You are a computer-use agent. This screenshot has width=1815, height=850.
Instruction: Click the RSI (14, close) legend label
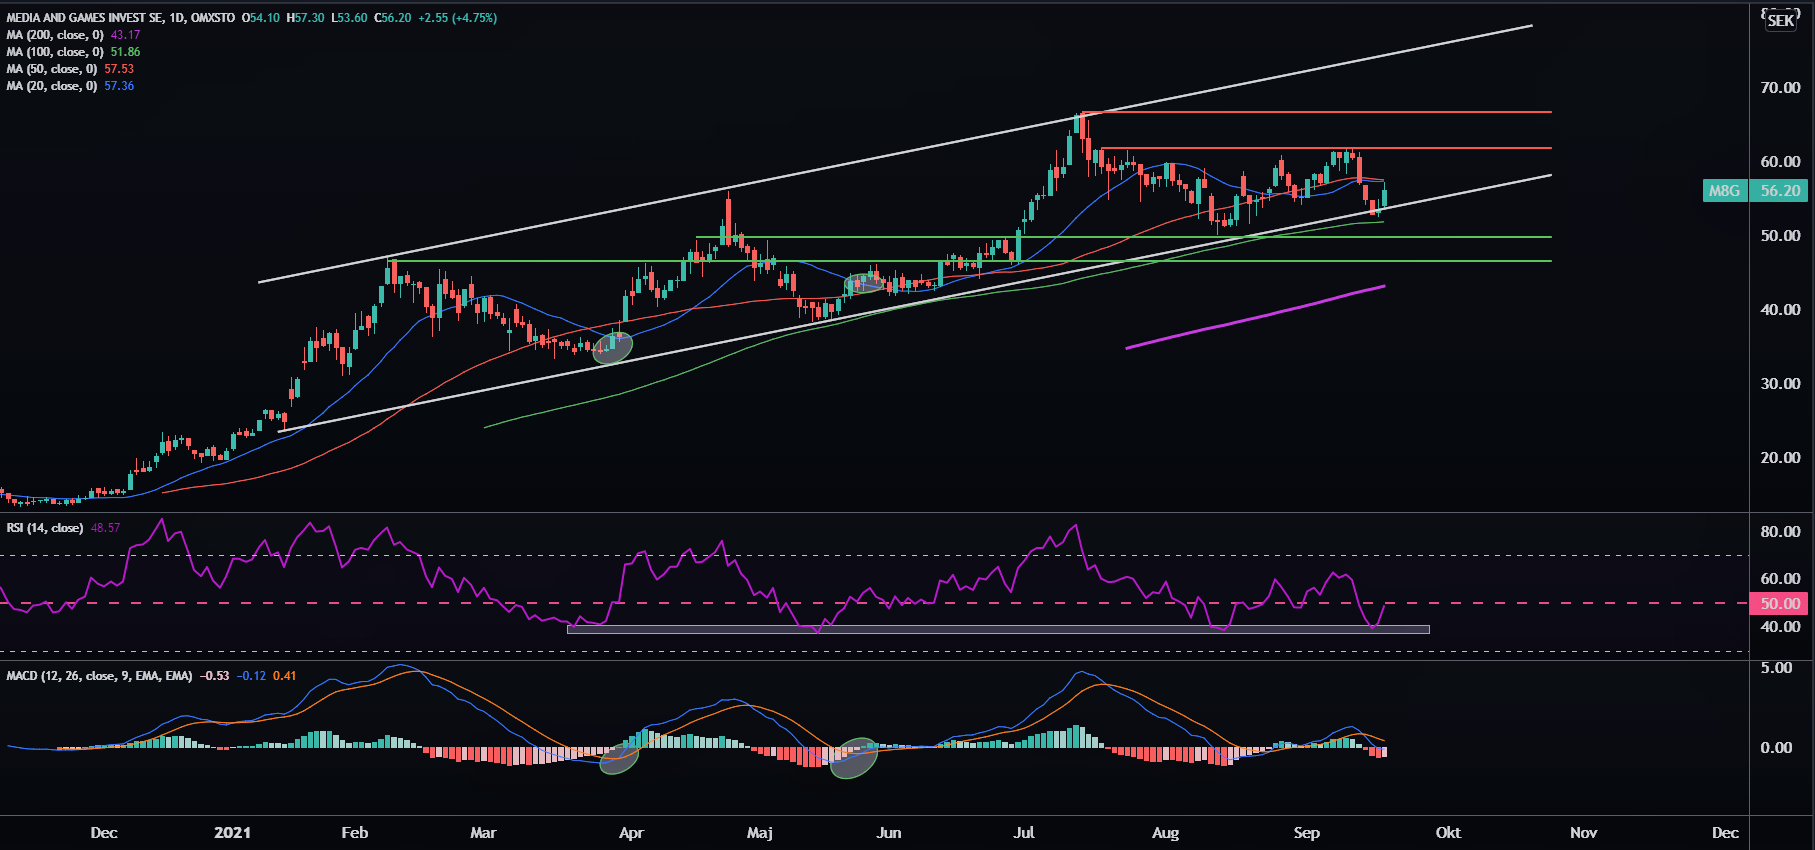[x=45, y=528]
